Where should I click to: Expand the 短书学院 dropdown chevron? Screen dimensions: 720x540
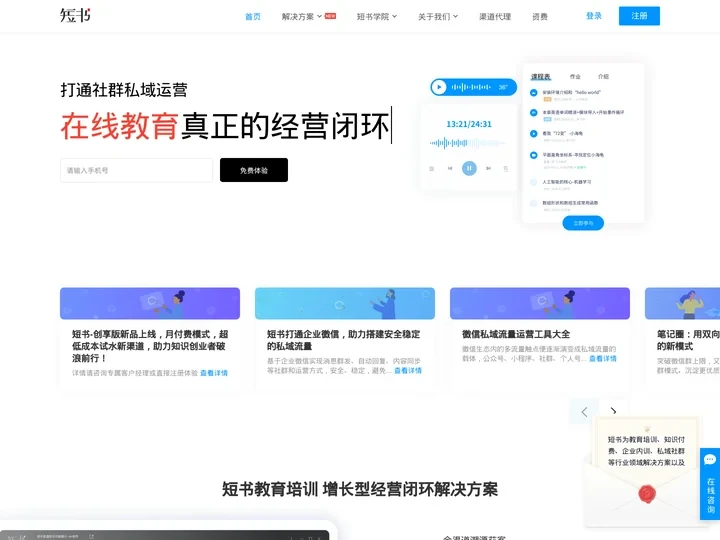tap(394, 17)
